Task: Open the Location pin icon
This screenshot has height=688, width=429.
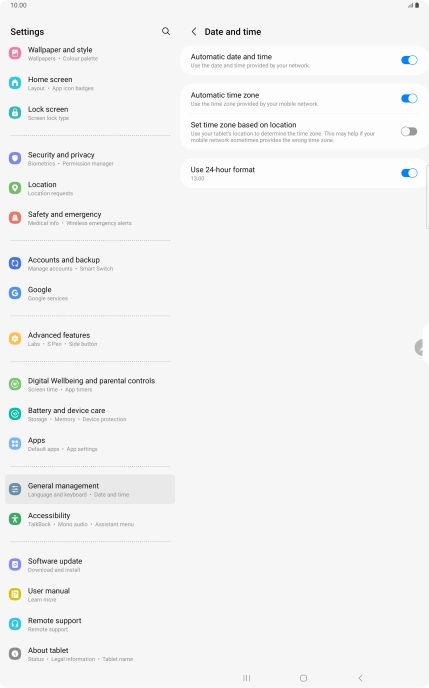Action: tap(15, 188)
